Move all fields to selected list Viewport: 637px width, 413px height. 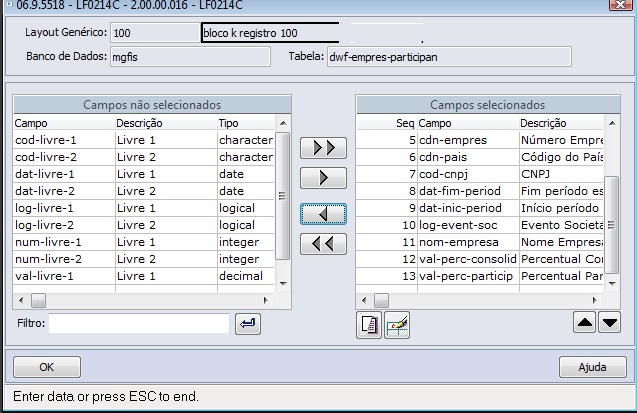[x=323, y=148]
